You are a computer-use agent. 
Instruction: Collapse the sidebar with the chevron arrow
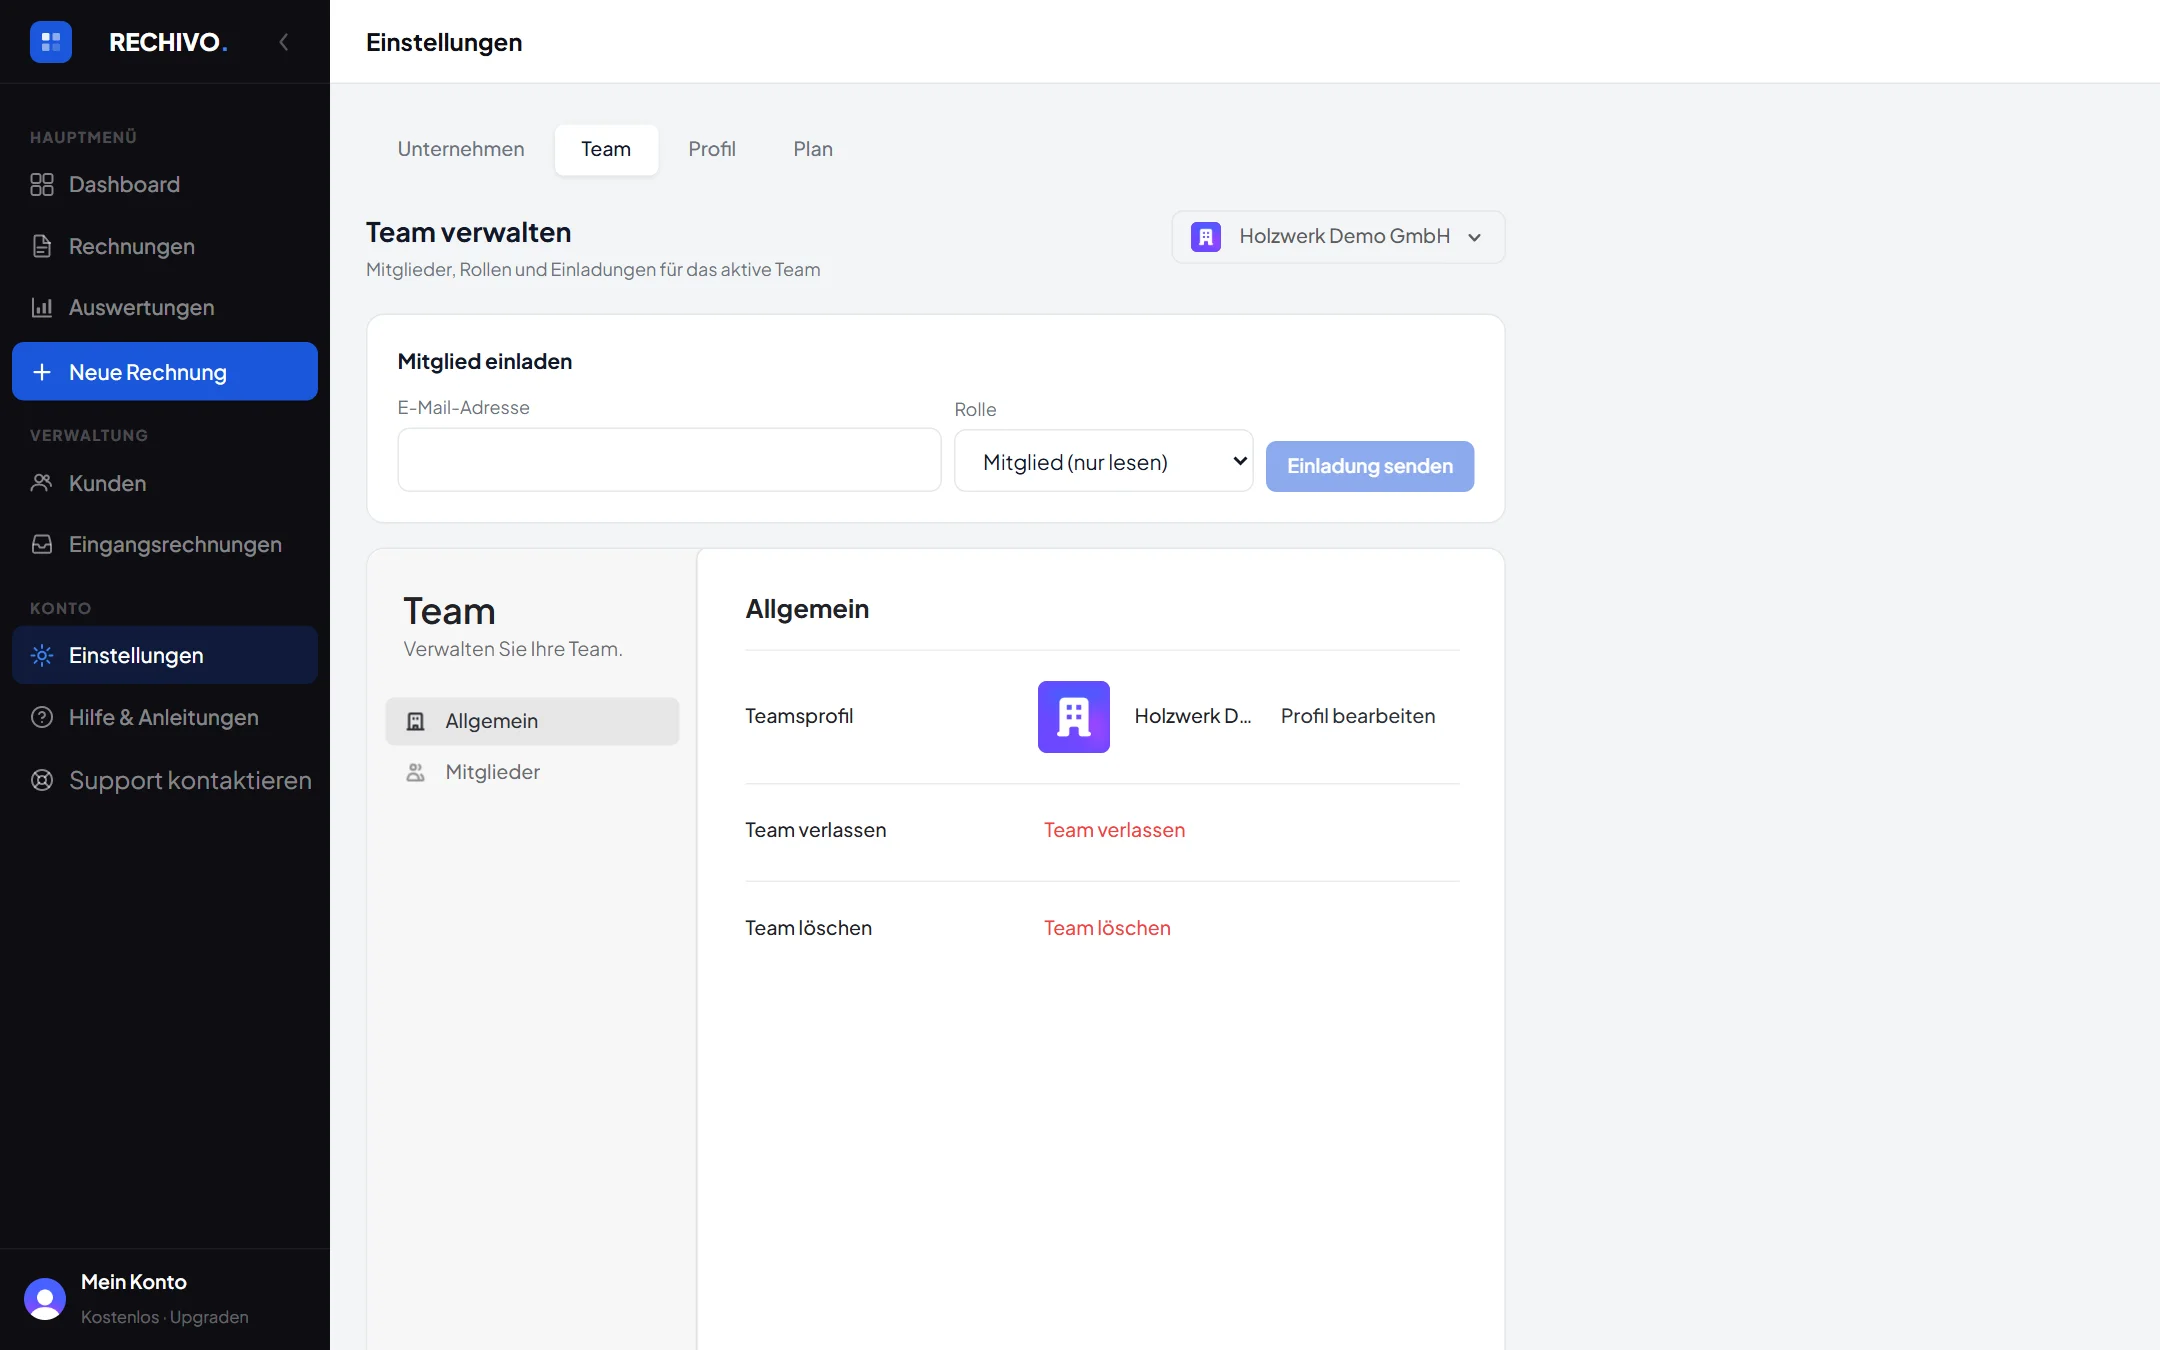(x=284, y=42)
